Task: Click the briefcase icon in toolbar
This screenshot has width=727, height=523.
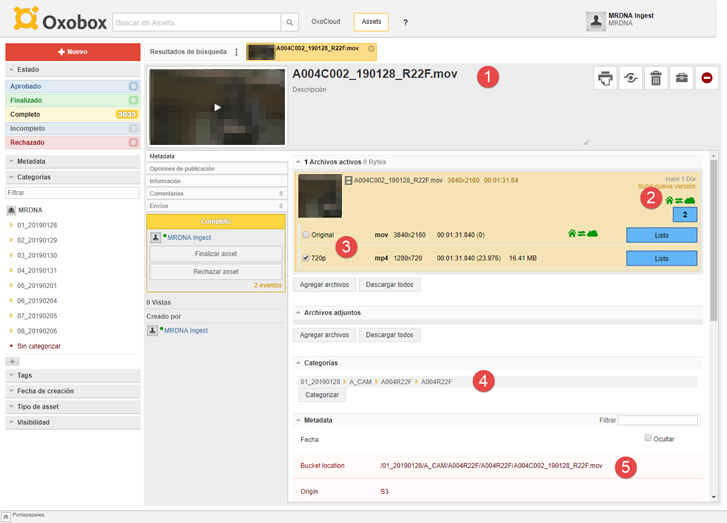Action: 681,78
